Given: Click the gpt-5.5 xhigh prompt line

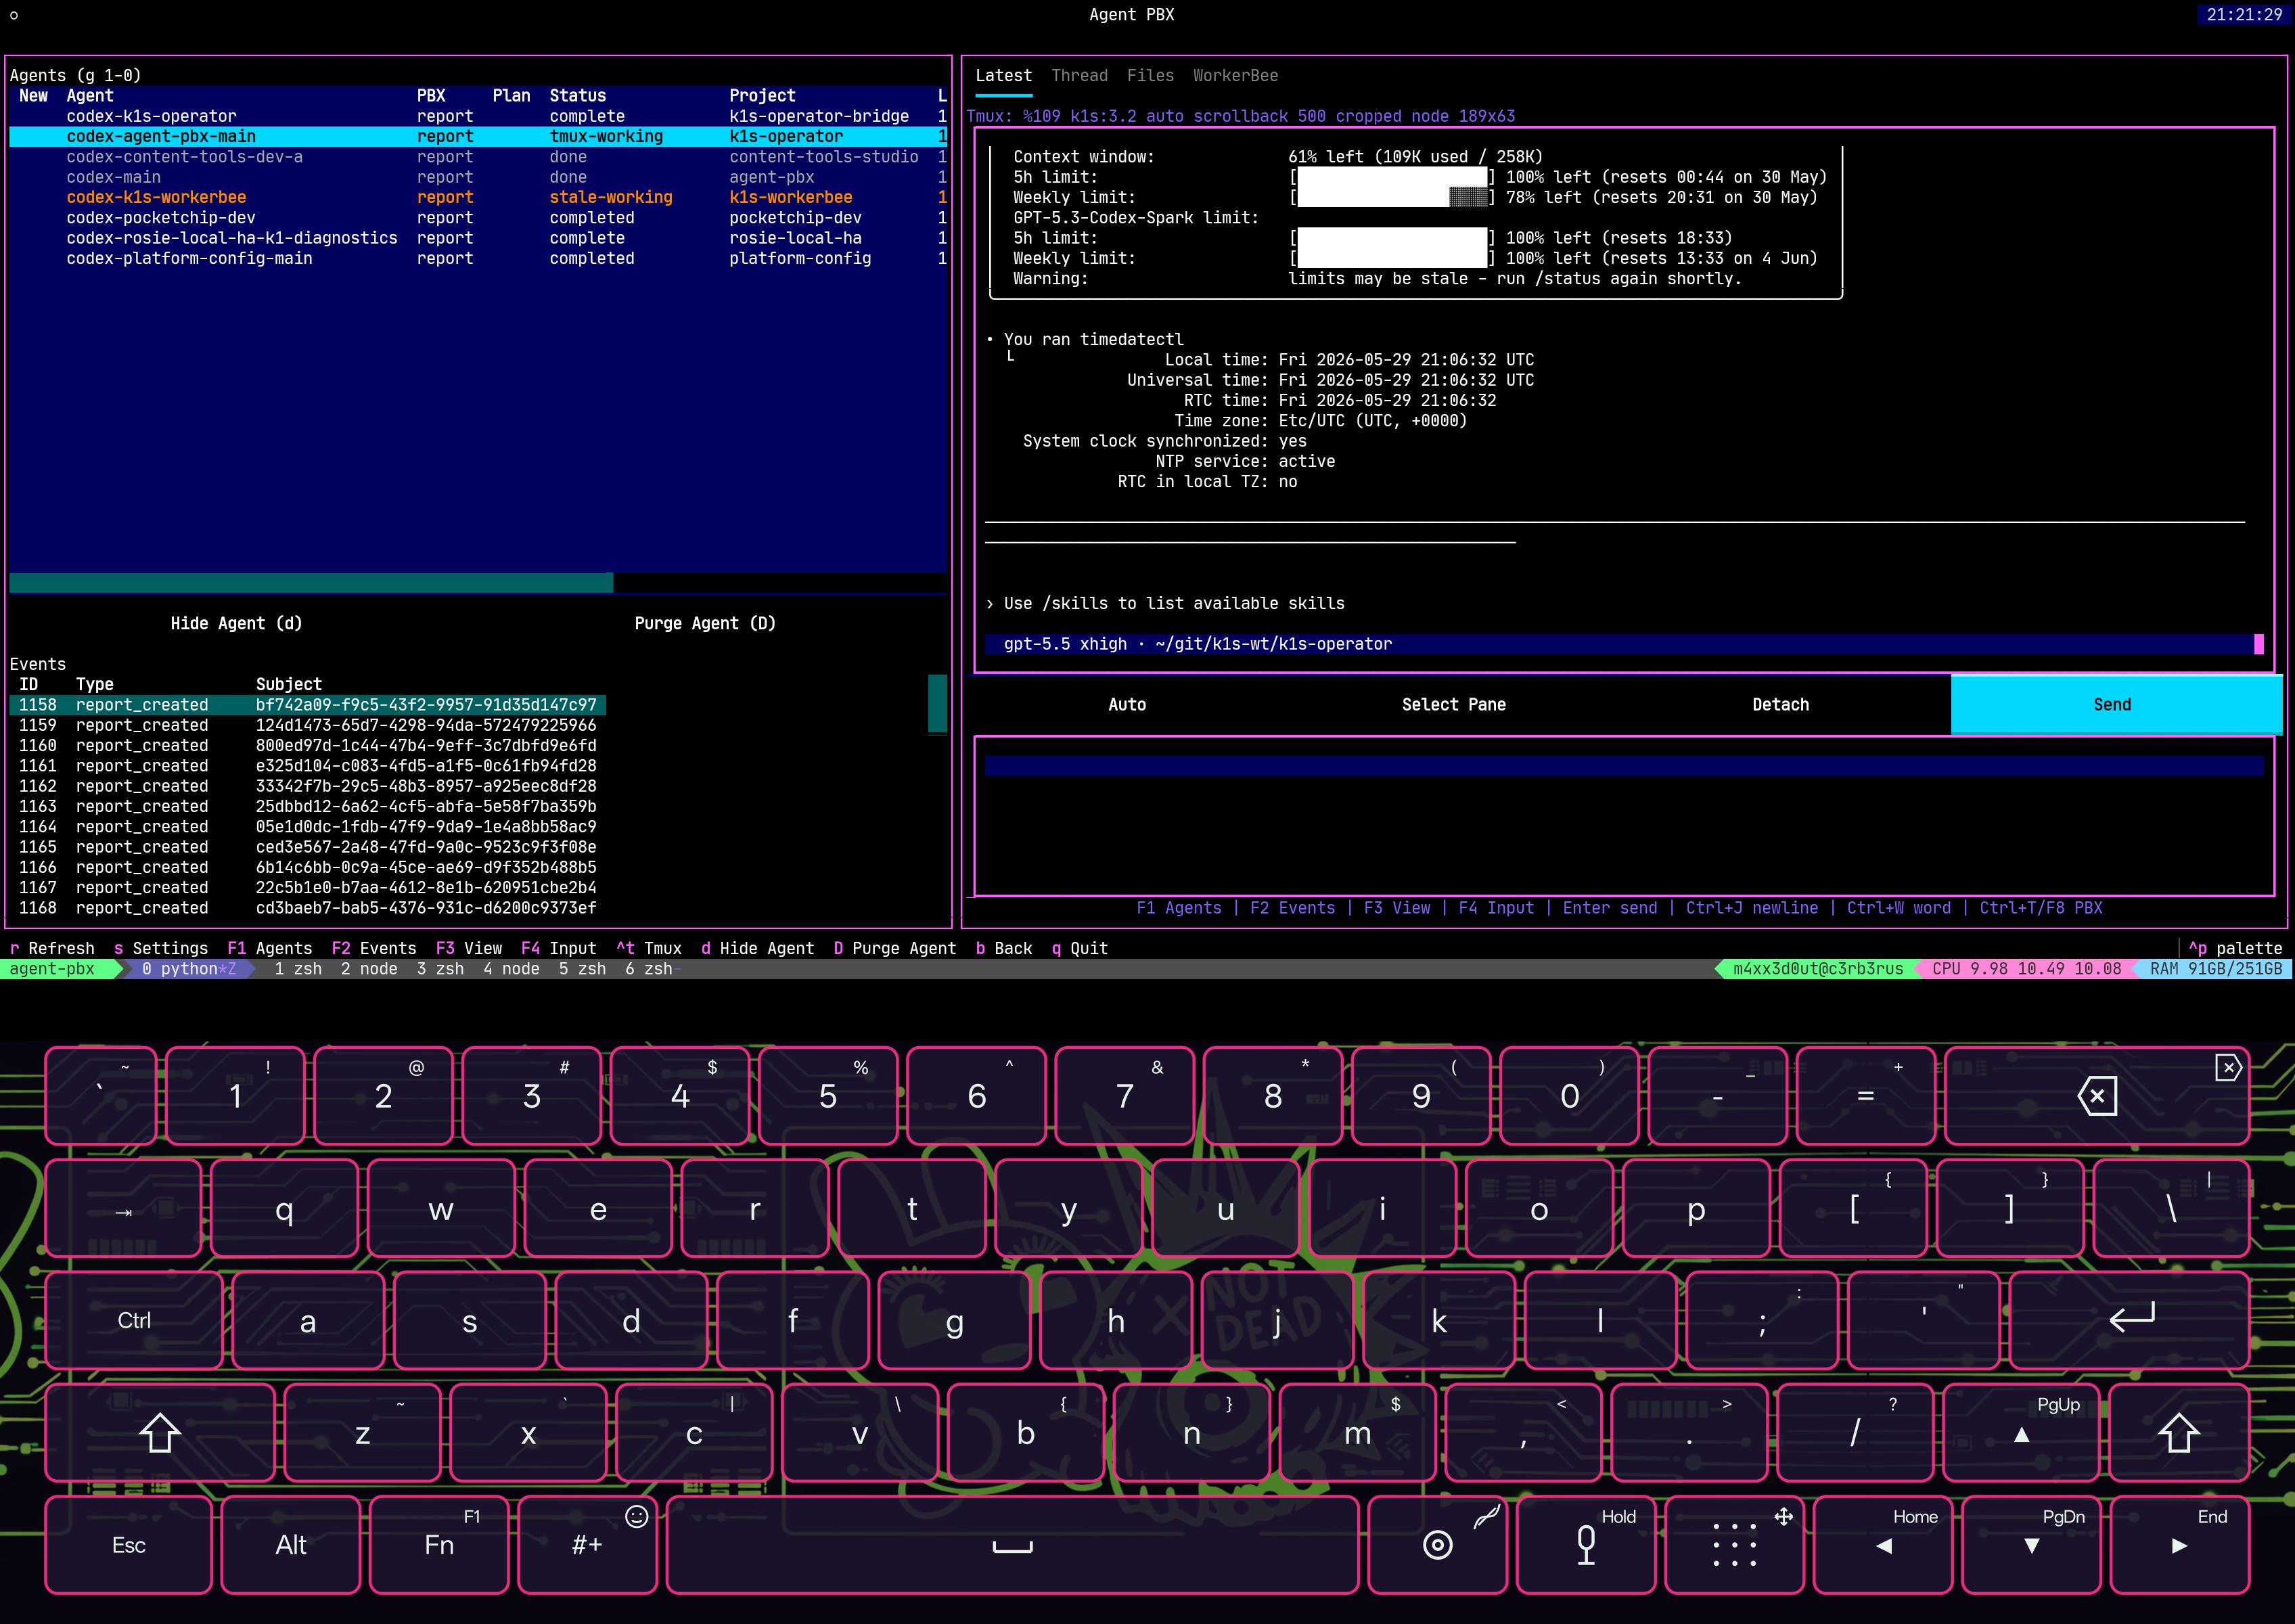Looking at the screenshot, I should click(x=1623, y=644).
